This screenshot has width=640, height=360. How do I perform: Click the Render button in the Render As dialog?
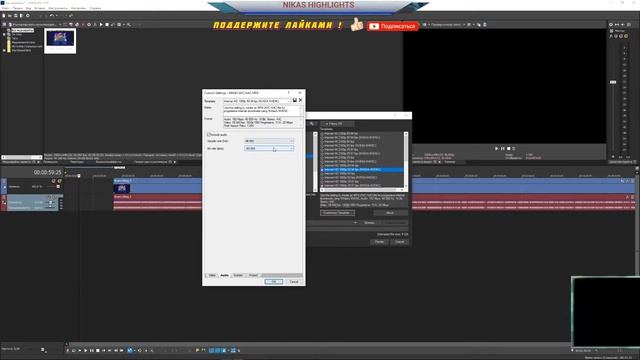pyautogui.click(x=379, y=242)
